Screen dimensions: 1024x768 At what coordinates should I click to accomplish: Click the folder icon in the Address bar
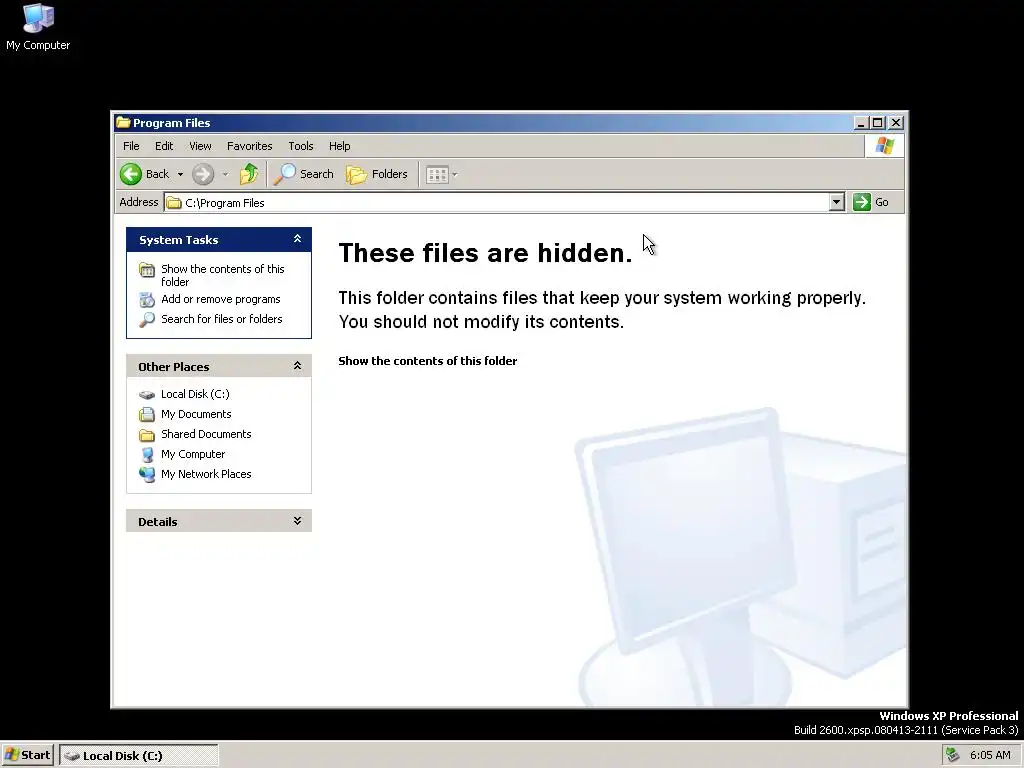coord(174,202)
